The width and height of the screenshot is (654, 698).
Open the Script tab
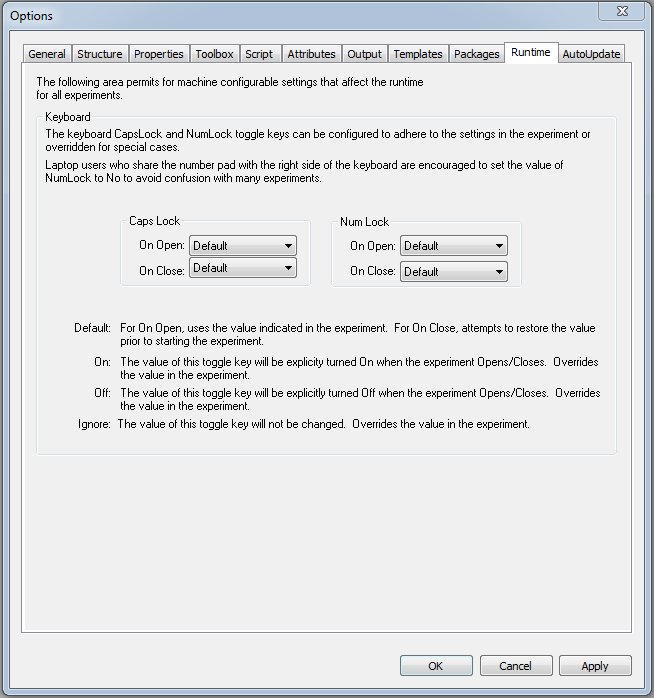259,54
